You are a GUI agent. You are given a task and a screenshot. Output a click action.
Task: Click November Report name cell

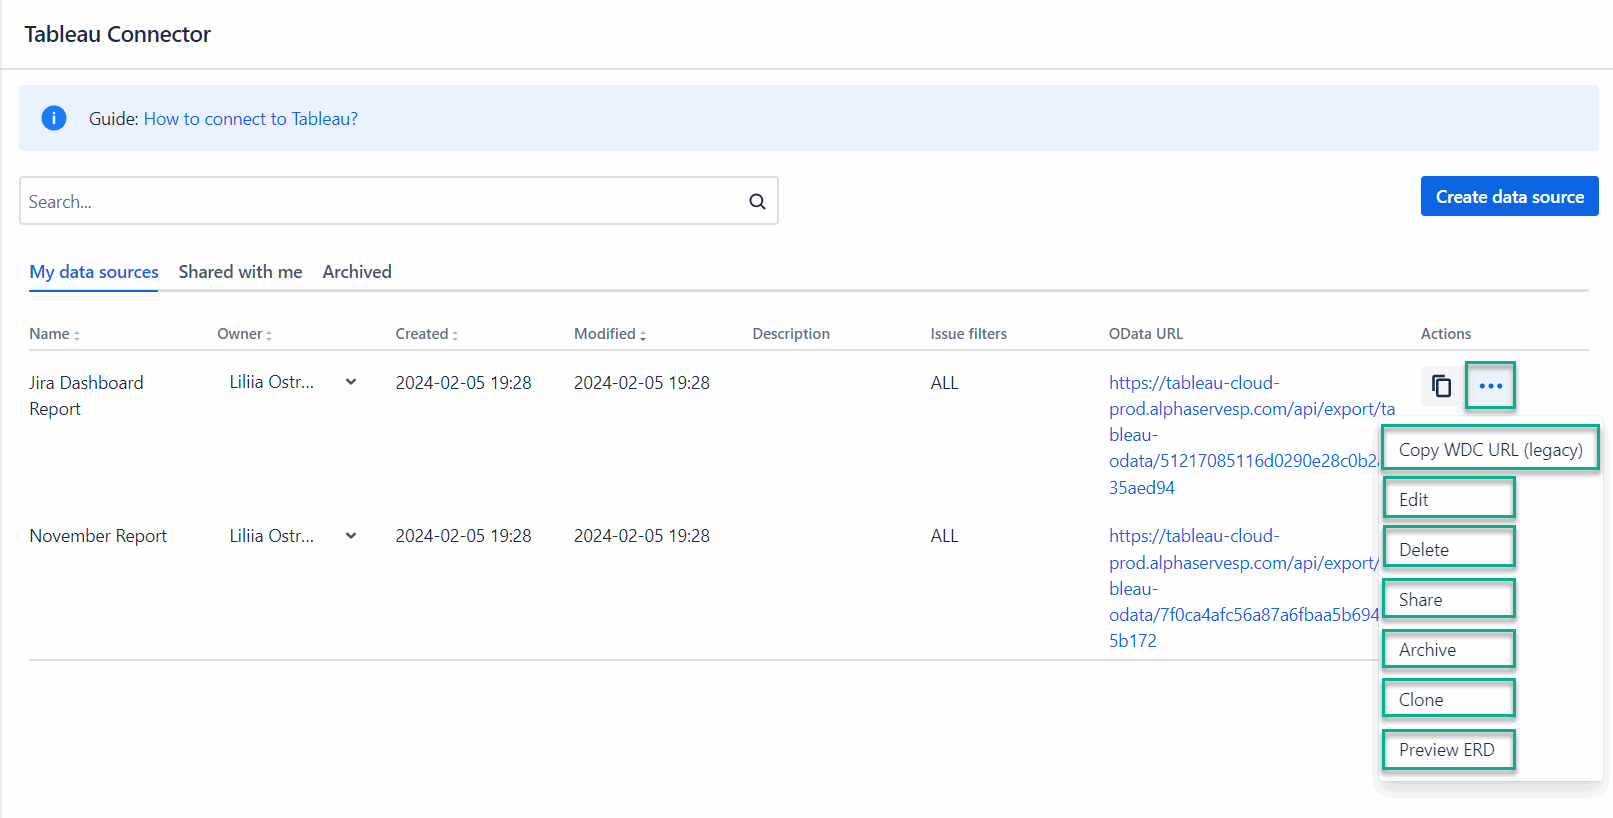tap(98, 536)
